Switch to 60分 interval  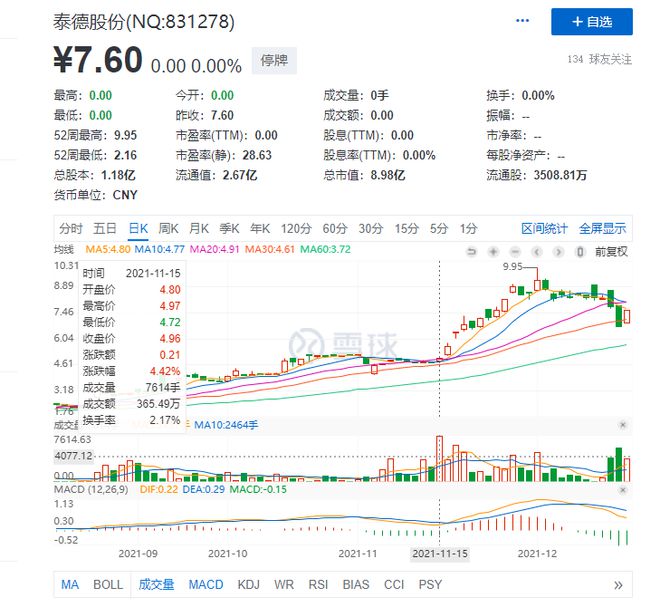click(335, 229)
